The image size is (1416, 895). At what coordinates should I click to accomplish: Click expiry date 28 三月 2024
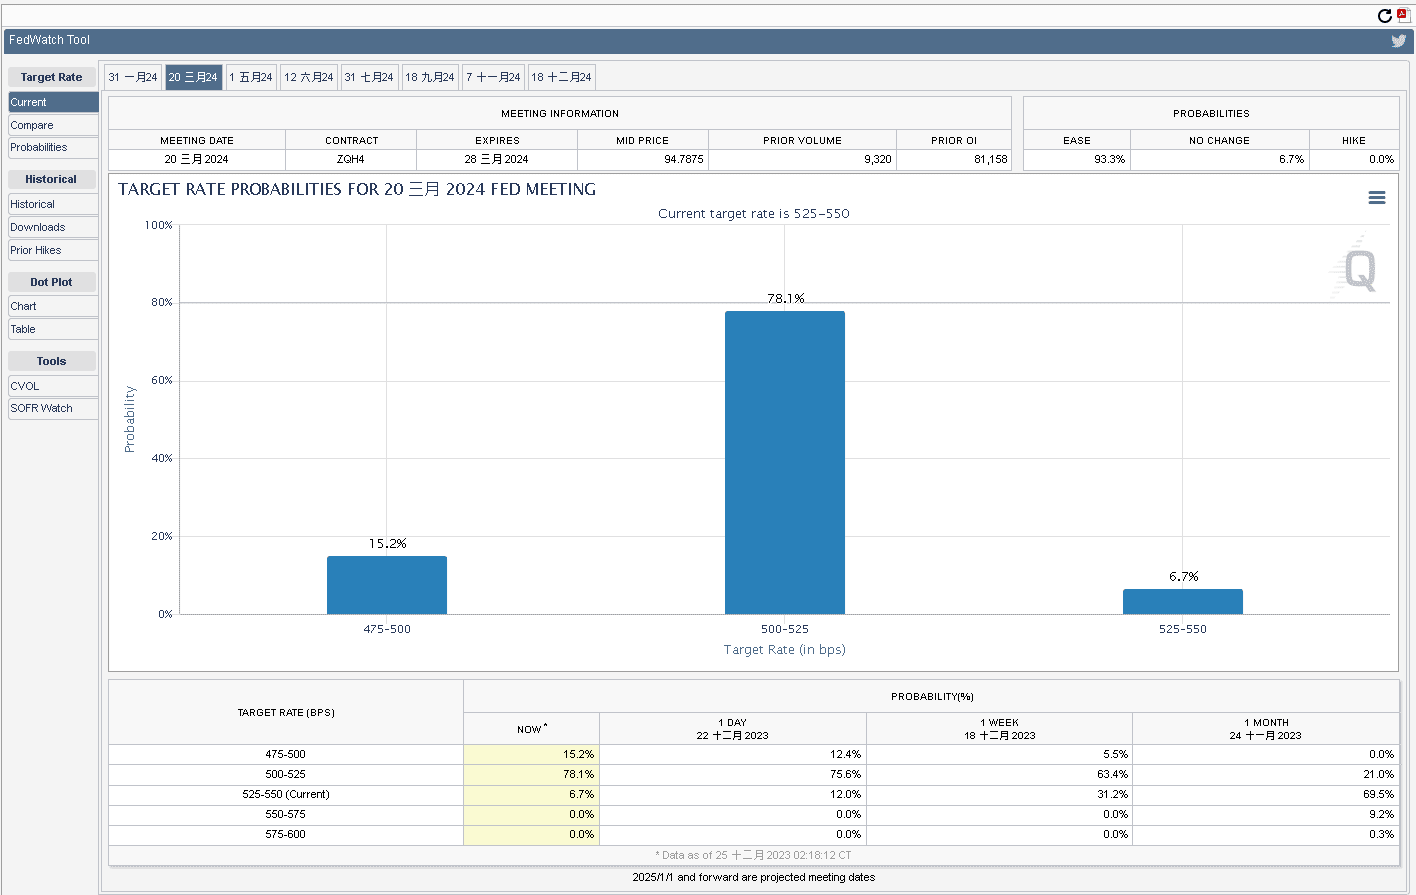[497, 159]
